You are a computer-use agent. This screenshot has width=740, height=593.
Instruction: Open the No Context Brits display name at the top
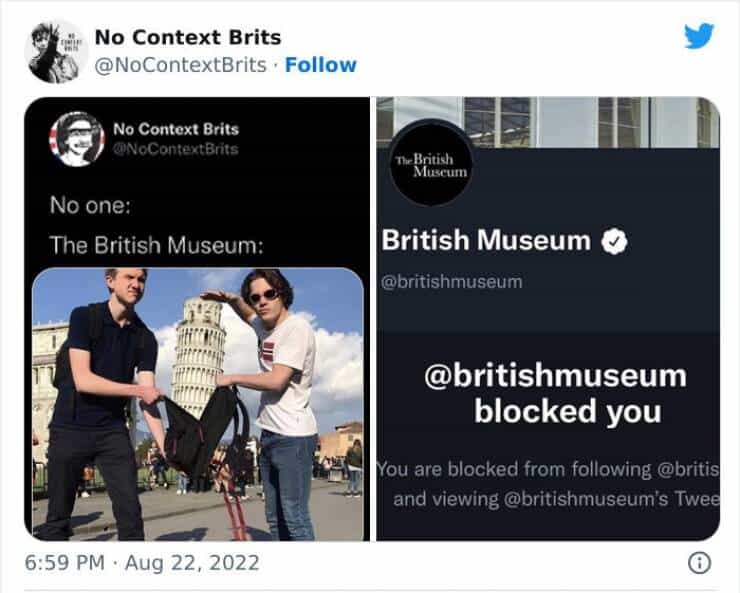187,37
